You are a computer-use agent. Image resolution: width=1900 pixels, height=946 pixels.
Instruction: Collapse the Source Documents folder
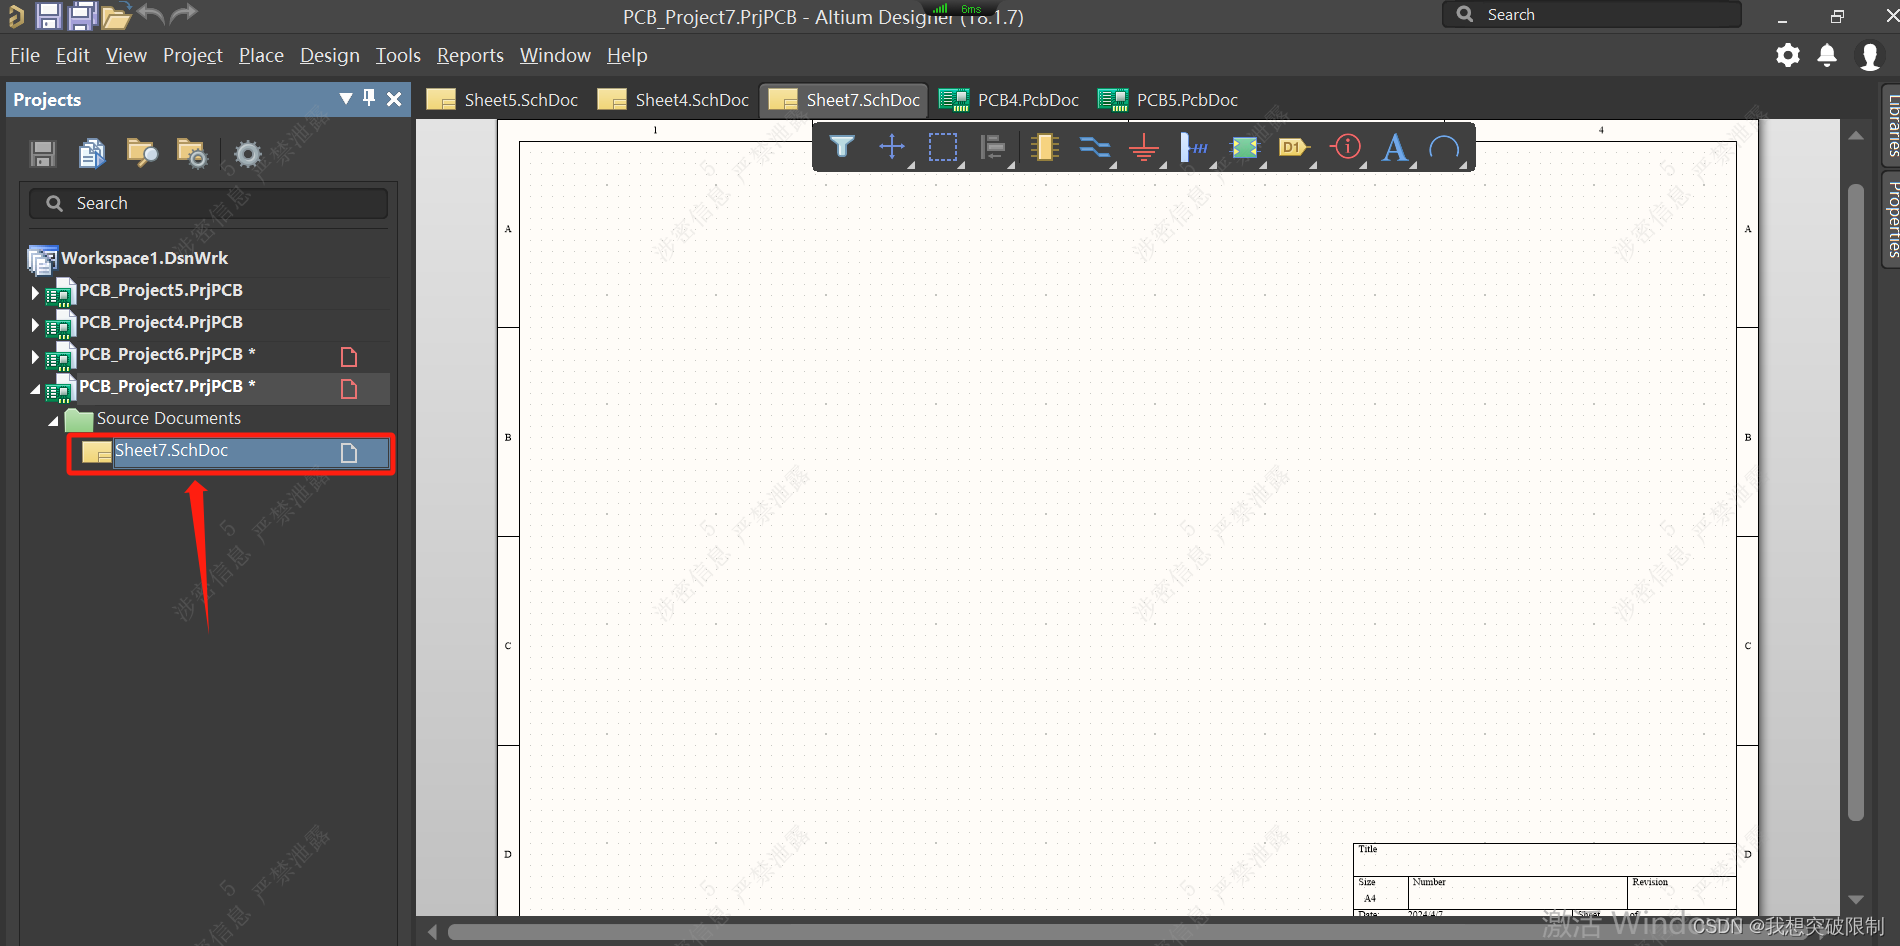pyautogui.click(x=53, y=421)
